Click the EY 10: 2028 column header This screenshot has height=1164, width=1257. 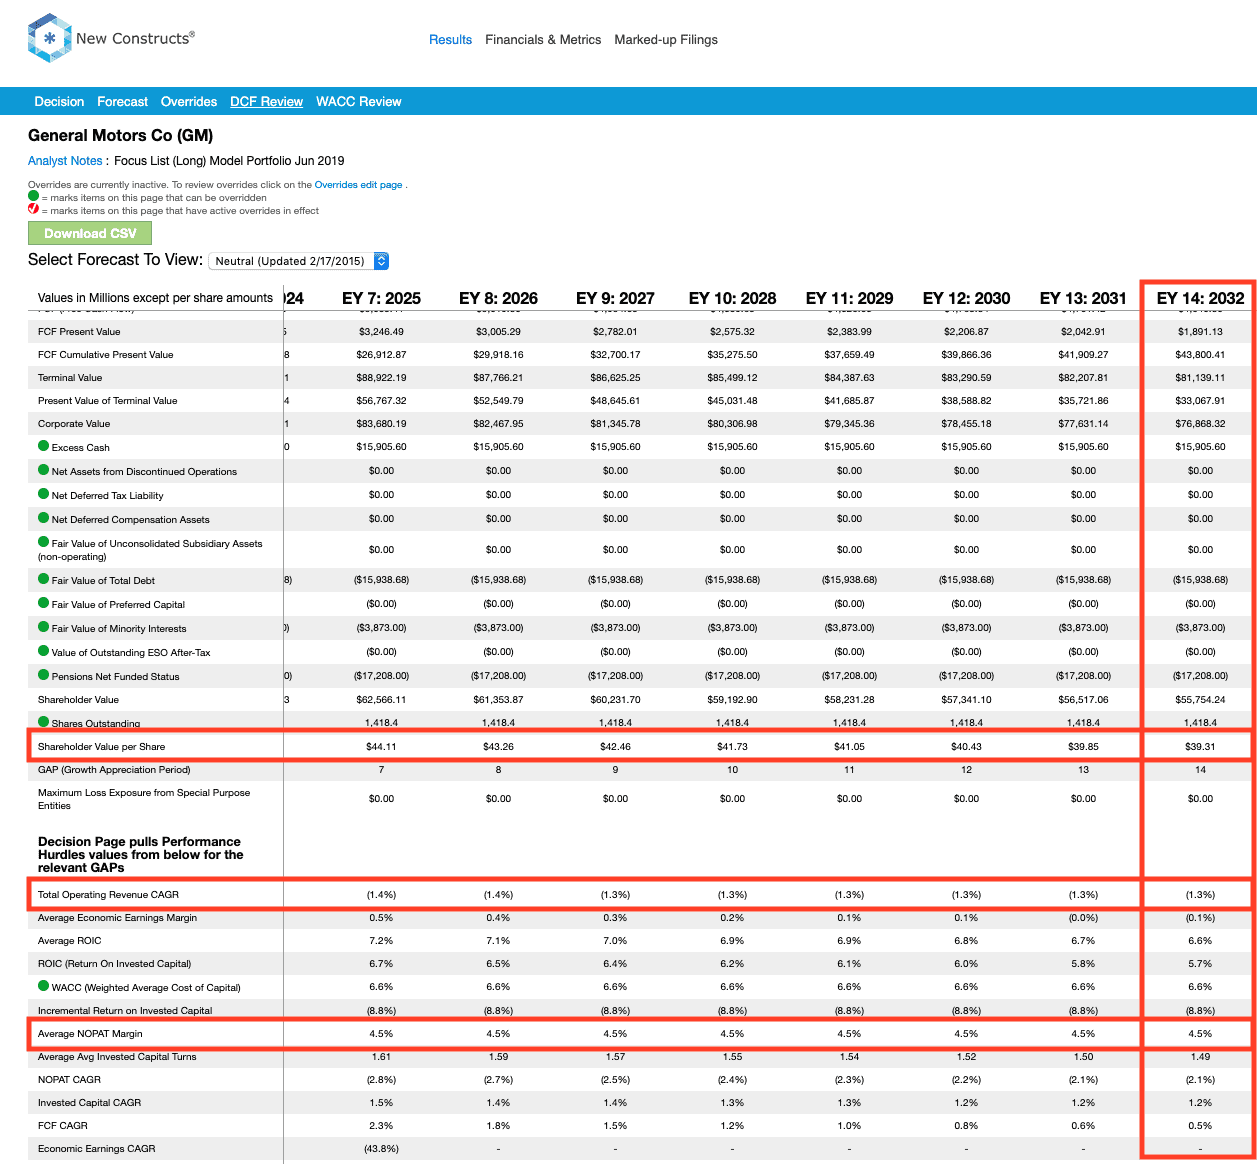tap(732, 298)
